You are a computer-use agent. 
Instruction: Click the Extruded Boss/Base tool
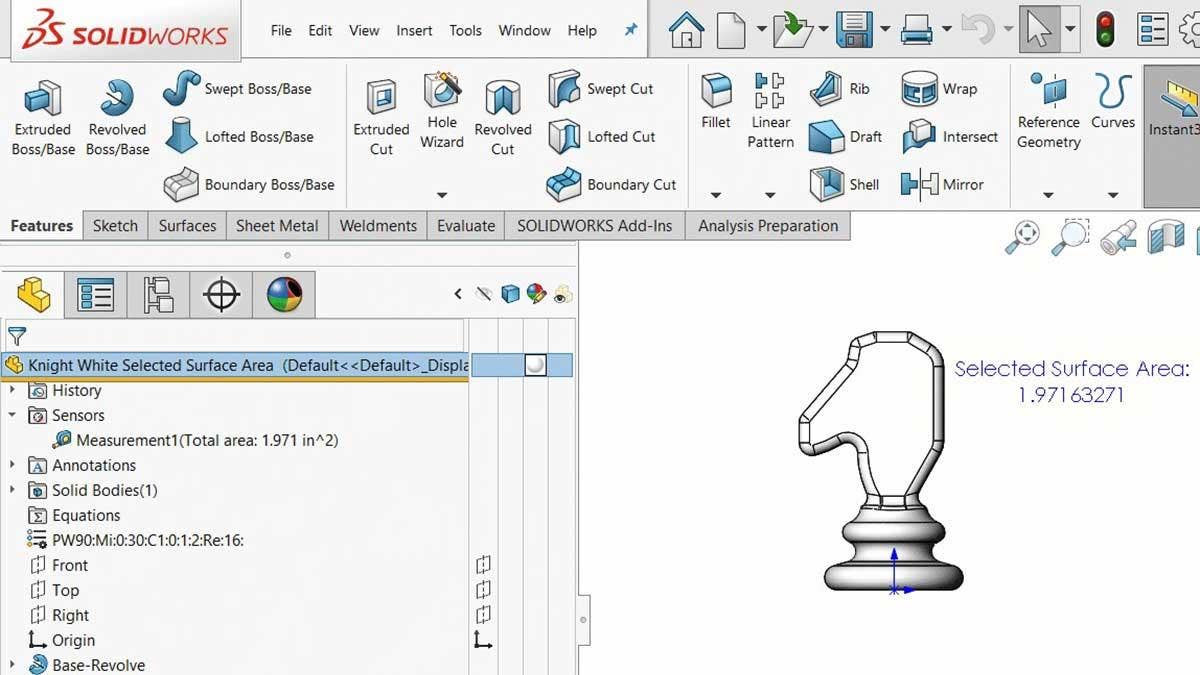point(43,118)
